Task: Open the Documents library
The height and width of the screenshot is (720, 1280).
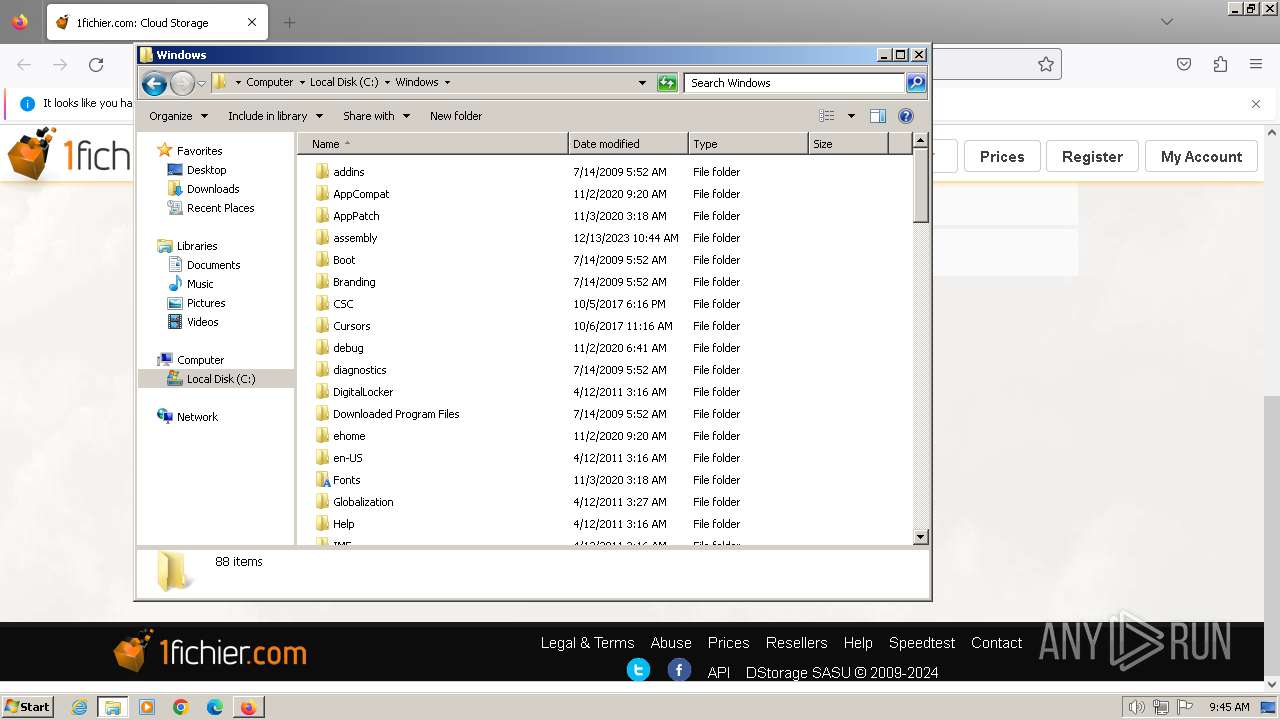Action: (x=213, y=265)
